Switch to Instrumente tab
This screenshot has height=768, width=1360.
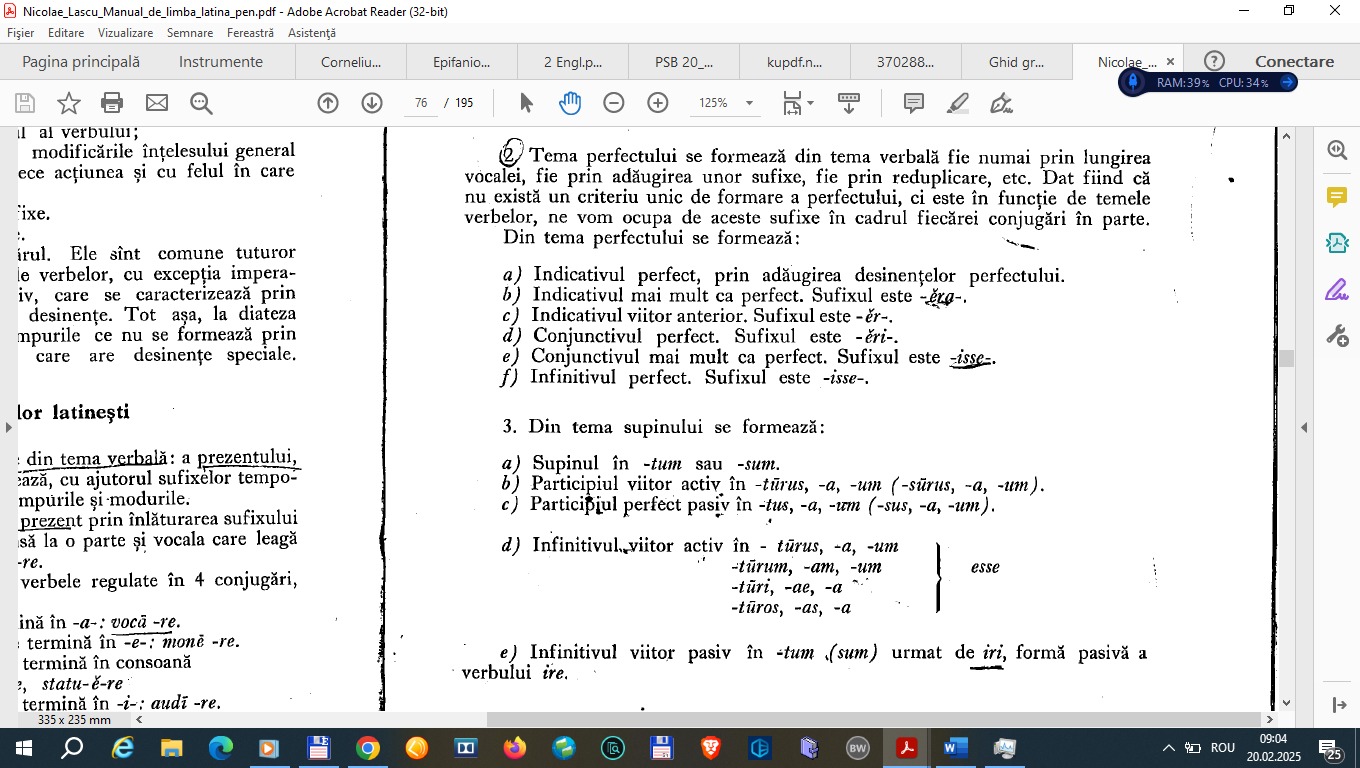pyautogui.click(x=221, y=62)
